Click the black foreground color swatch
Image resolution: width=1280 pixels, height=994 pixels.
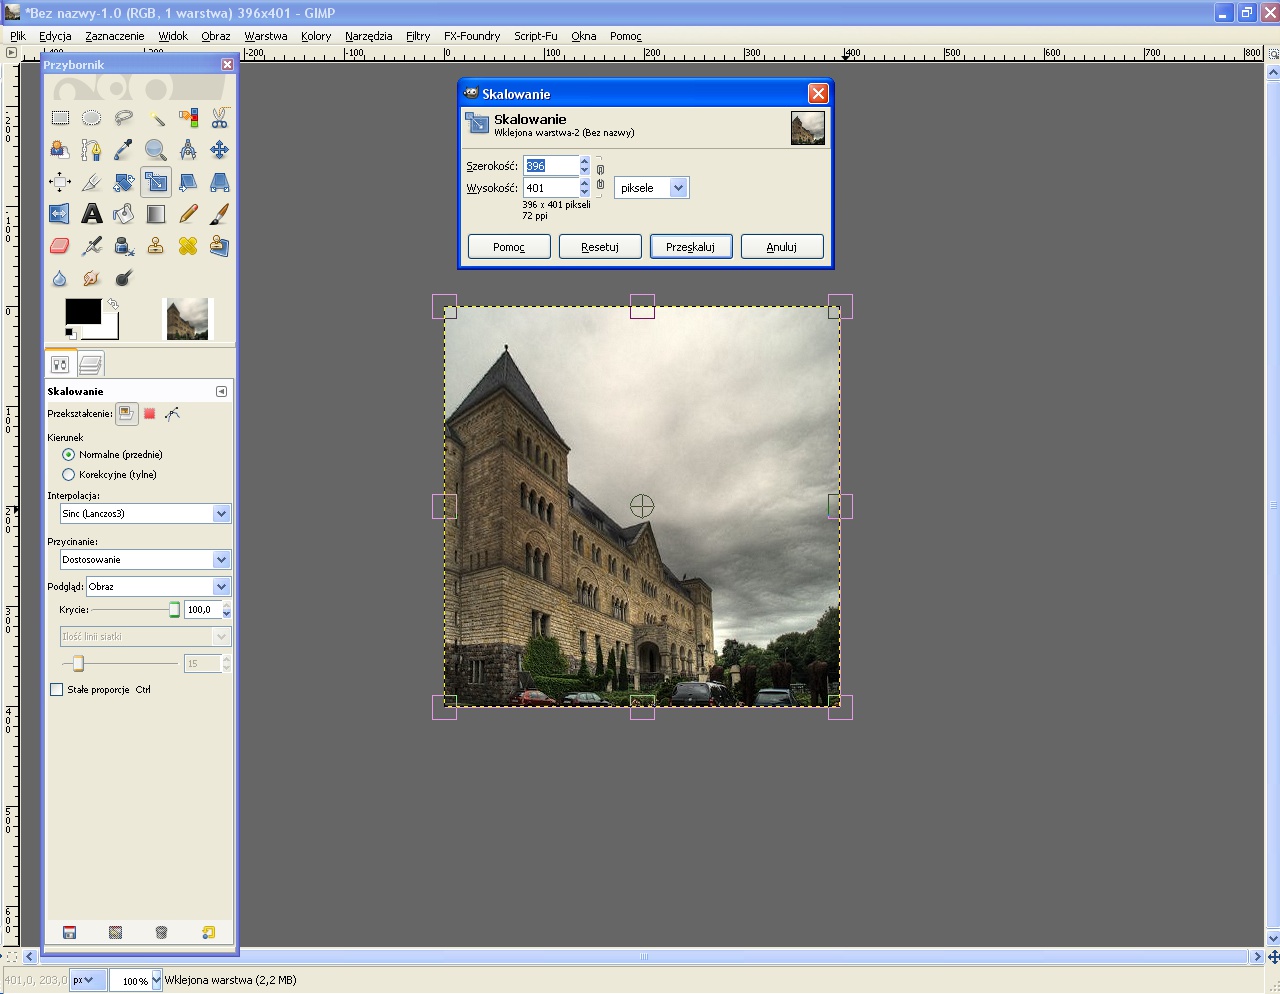(82, 311)
